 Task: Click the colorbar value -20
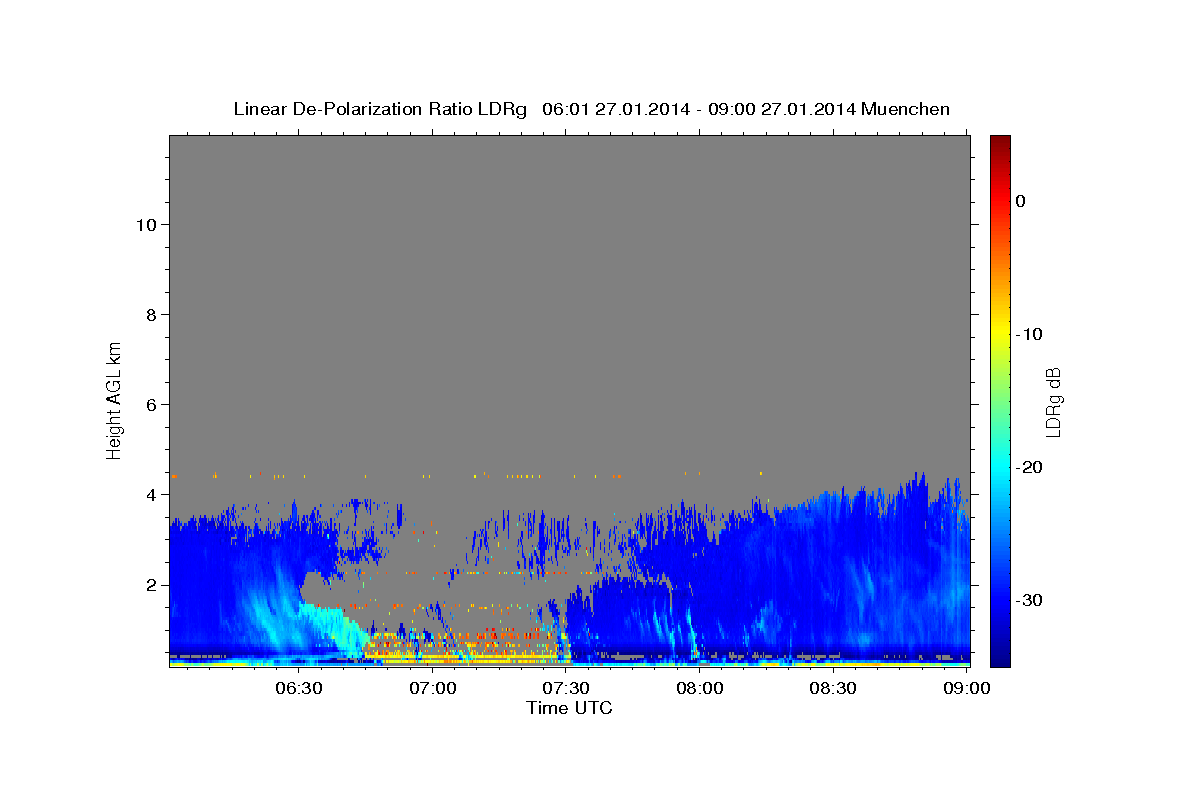[x=1029, y=467]
